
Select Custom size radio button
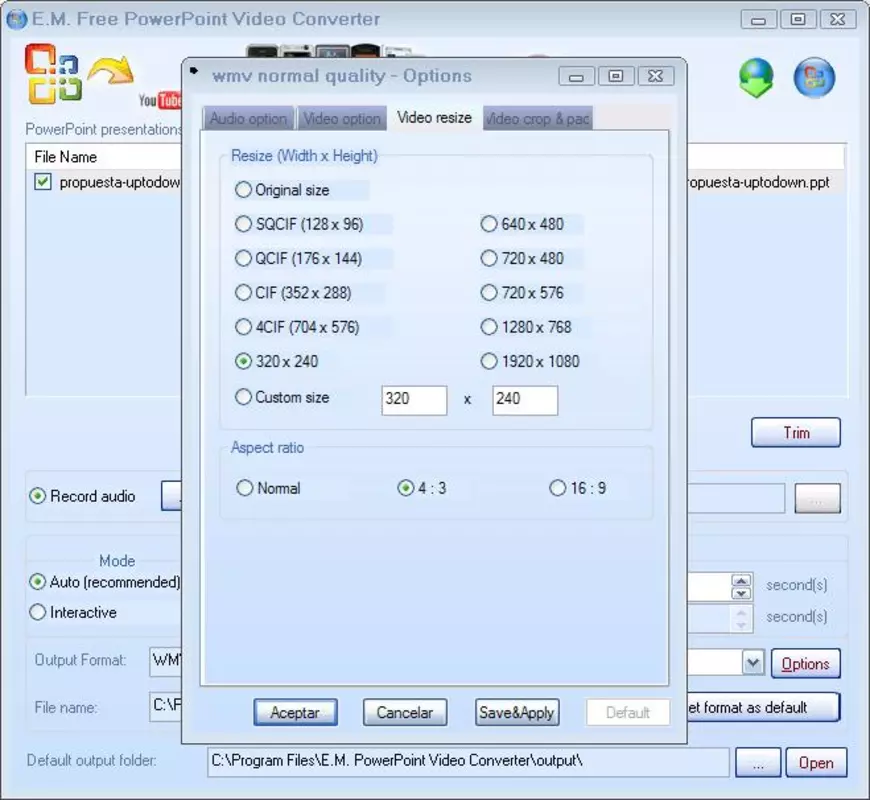[x=243, y=397]
